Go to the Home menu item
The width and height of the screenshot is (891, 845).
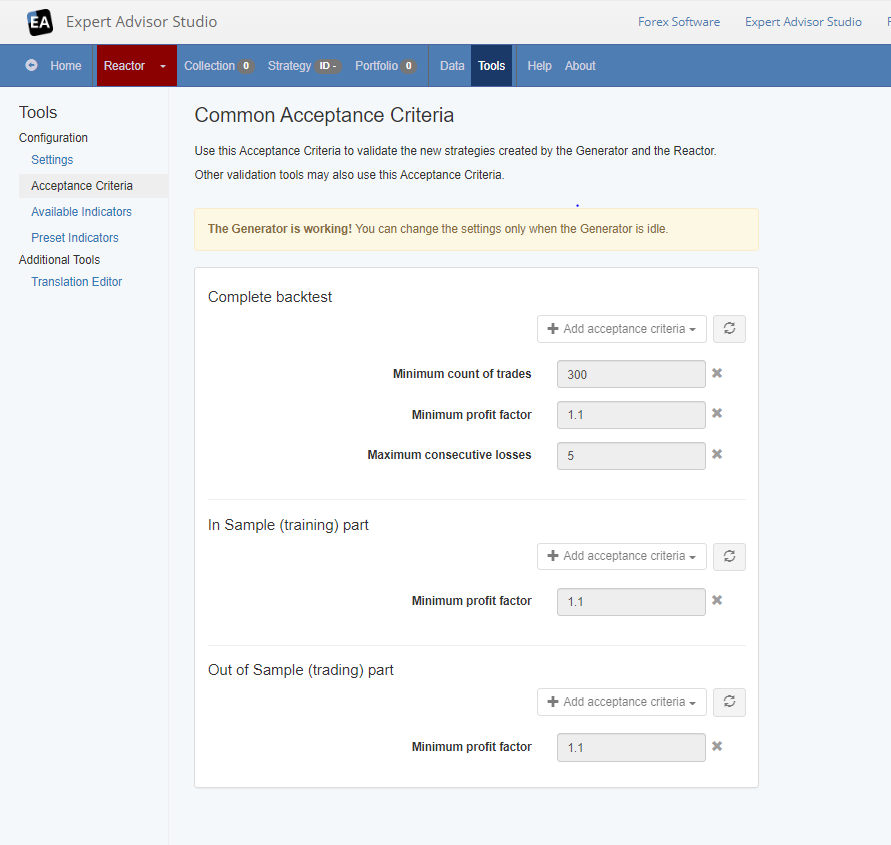point(66,66)
